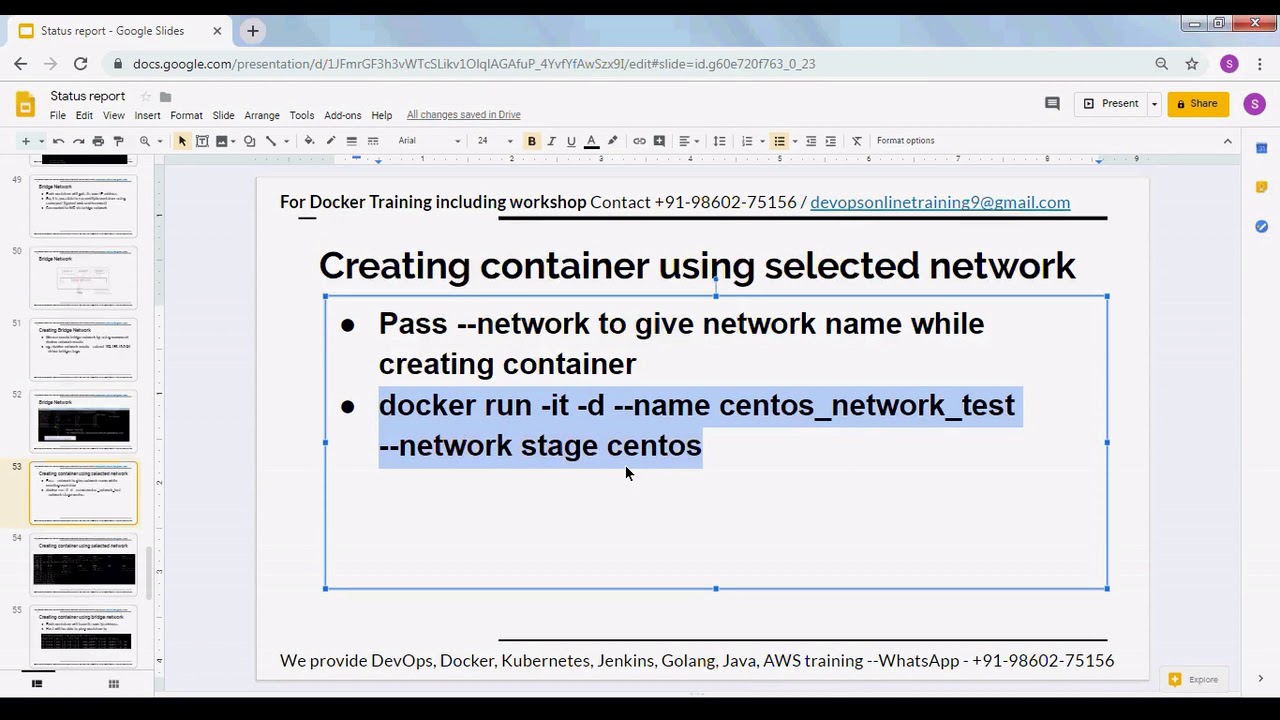1280x720 pixels.
Task: Open Line spacing options
Action: coord(719,141)
